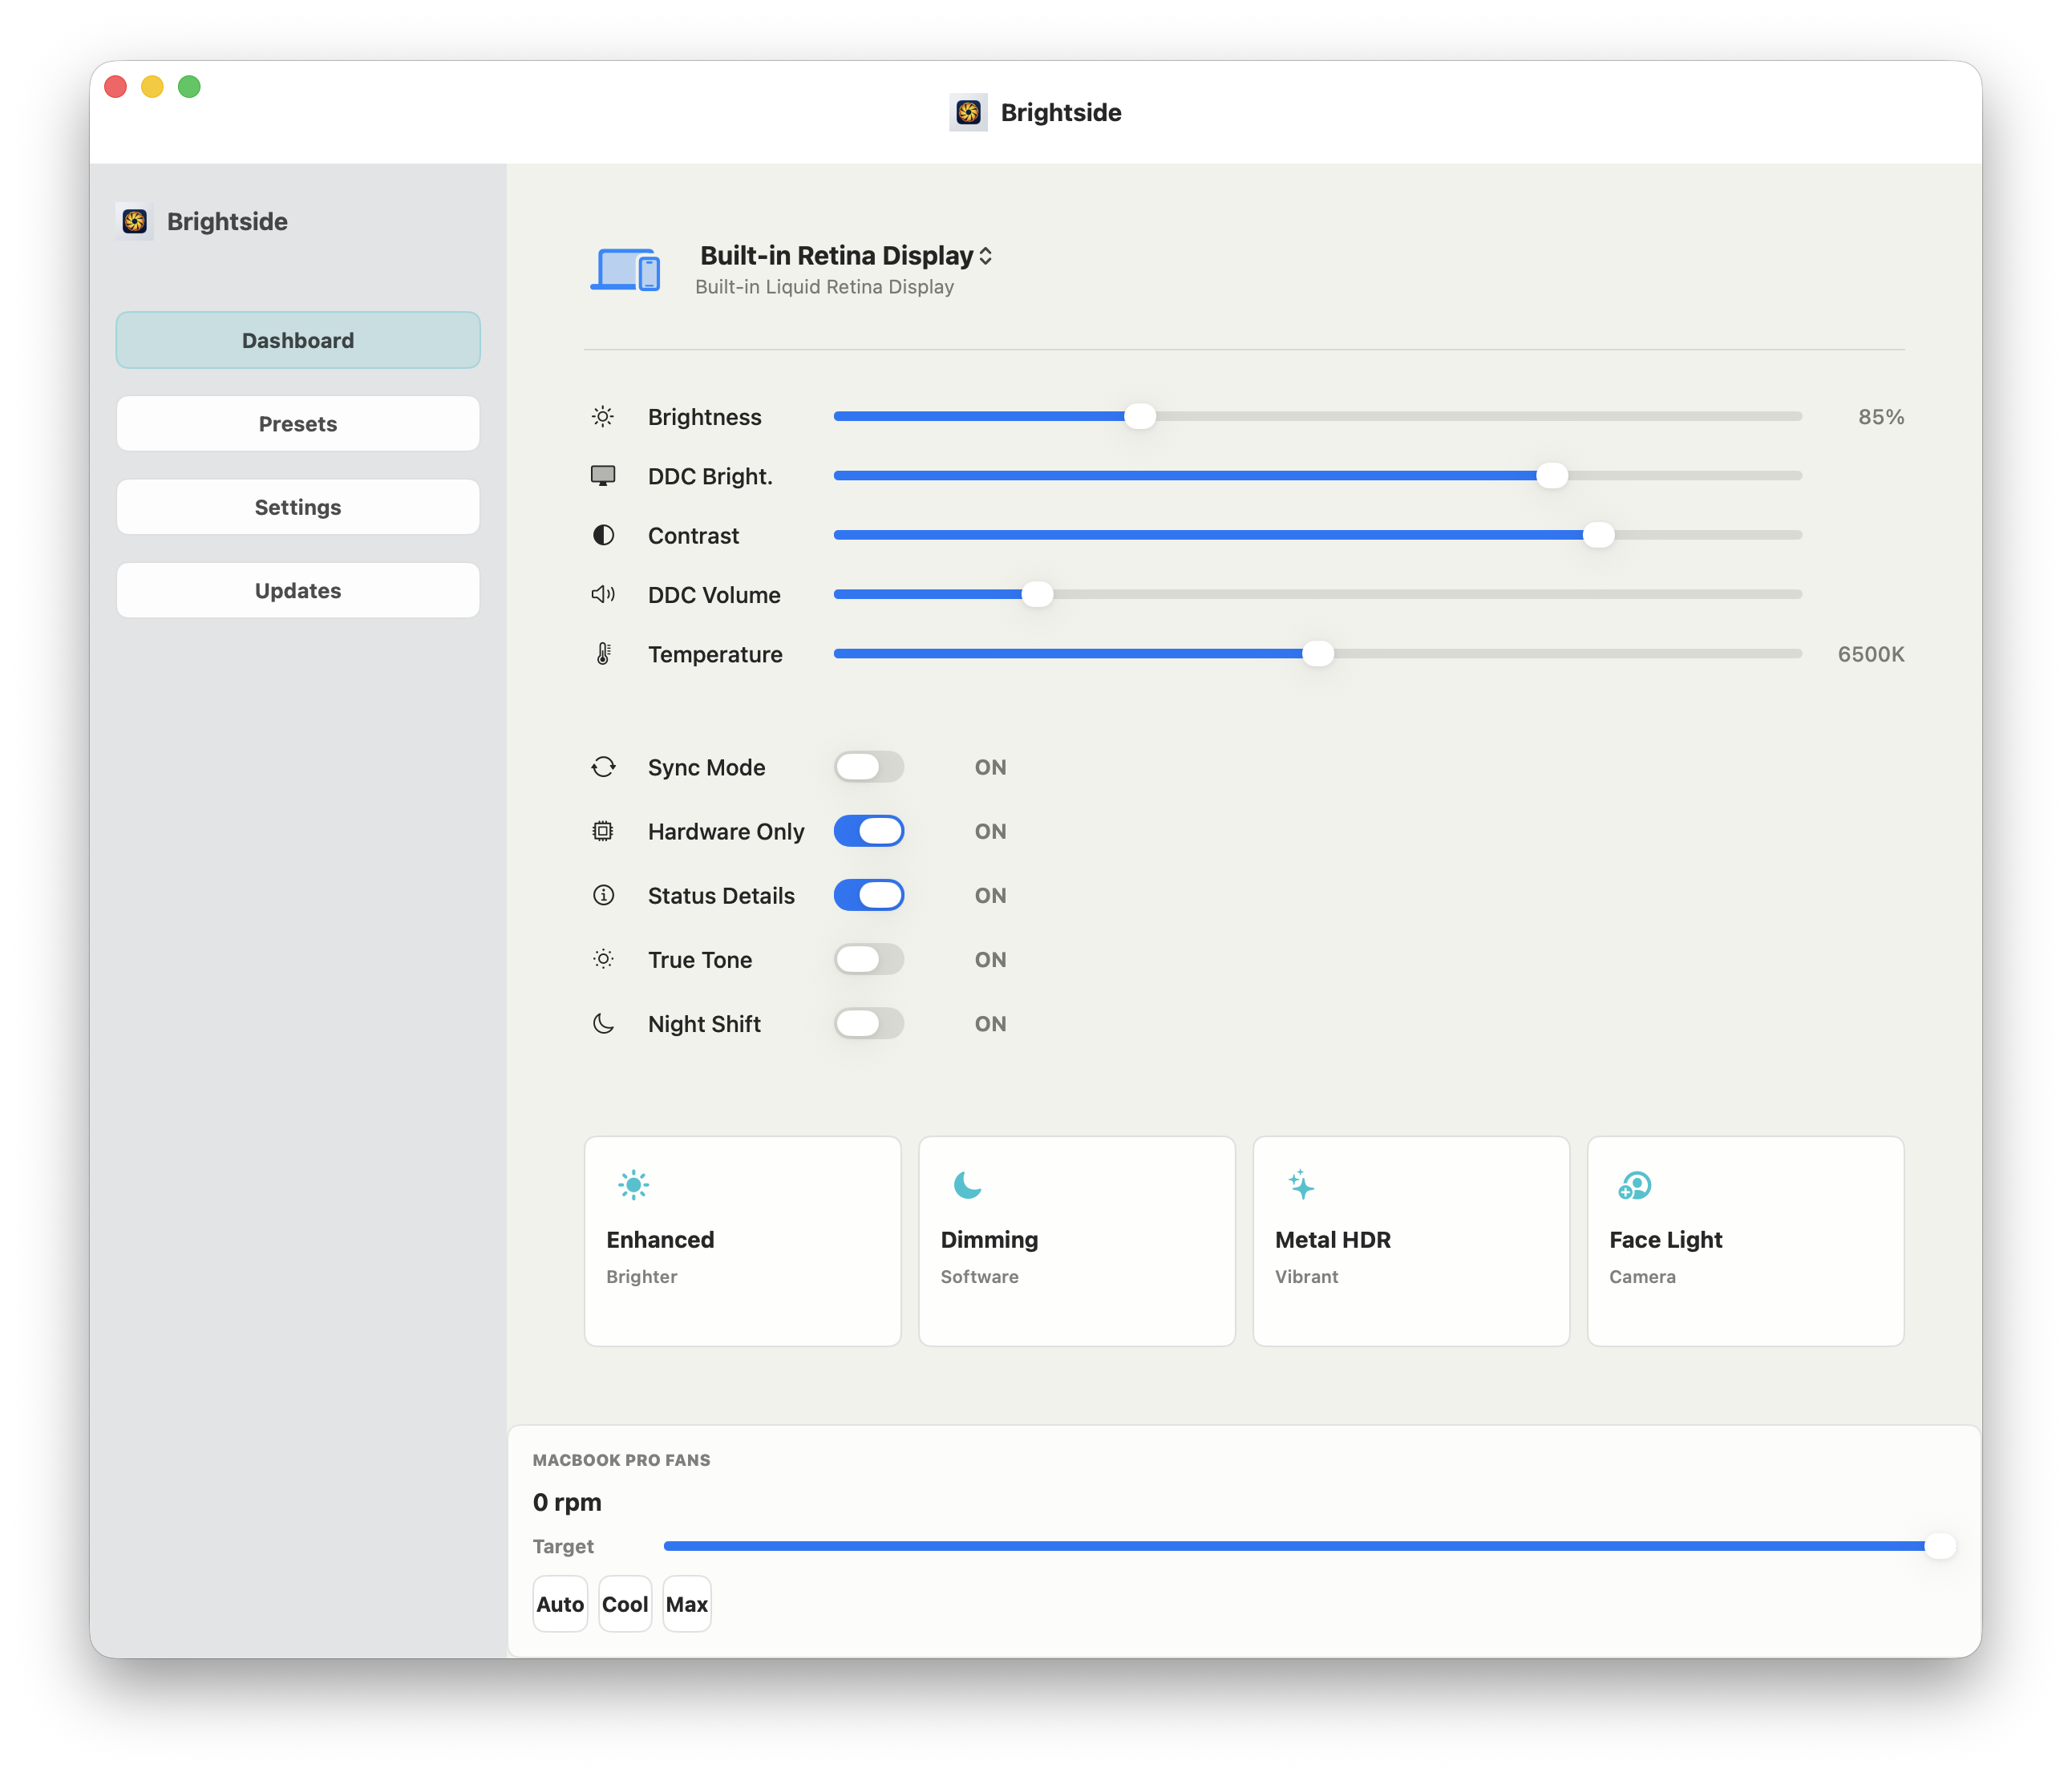The width and height of the screenshot is (2072, 1777).
Task: Click the sparkles icon on Metal HDR card
Action: 1301,1185
